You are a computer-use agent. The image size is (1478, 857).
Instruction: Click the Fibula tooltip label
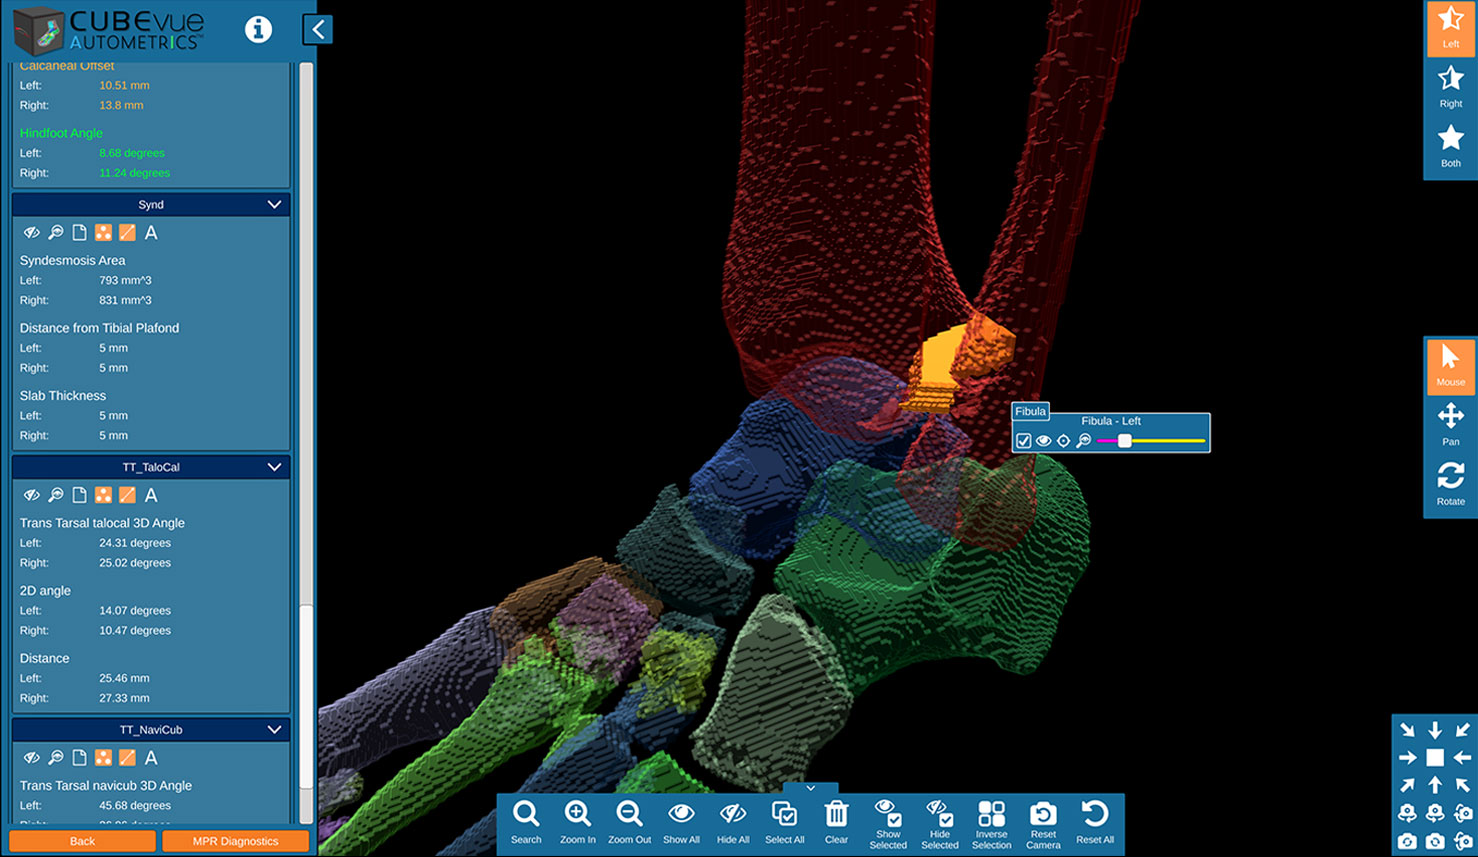pyautogui.click(x=1030, y=411)
